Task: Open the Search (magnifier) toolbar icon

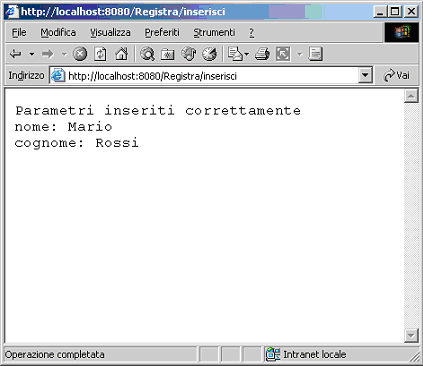Action: [x=147, y=54]
